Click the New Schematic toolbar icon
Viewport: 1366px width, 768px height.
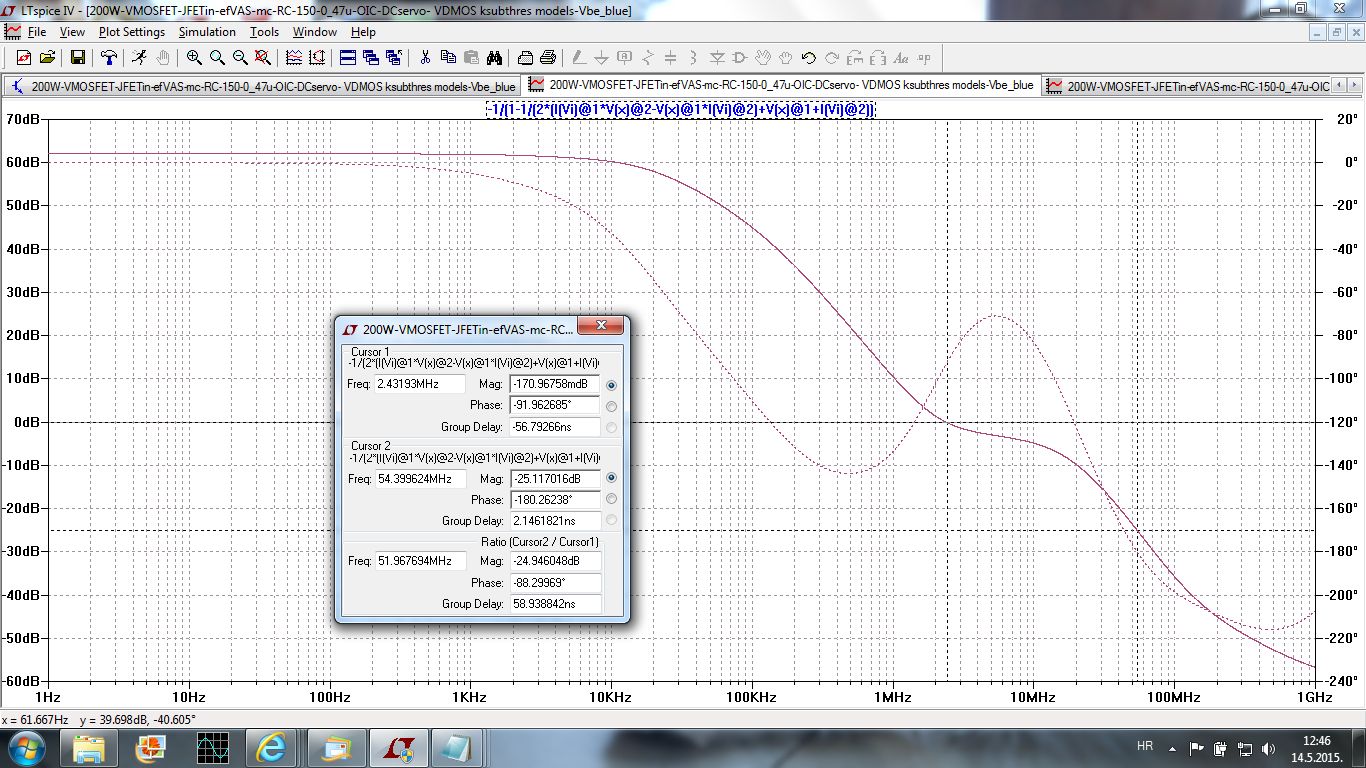23,58
